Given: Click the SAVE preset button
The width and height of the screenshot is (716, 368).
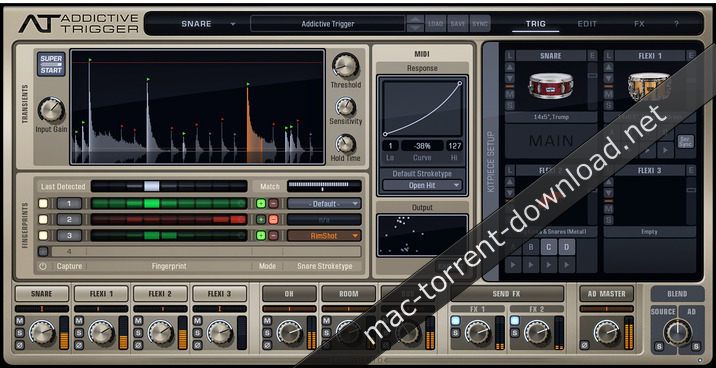Looking at the screenshot, I should coord(457,24).
